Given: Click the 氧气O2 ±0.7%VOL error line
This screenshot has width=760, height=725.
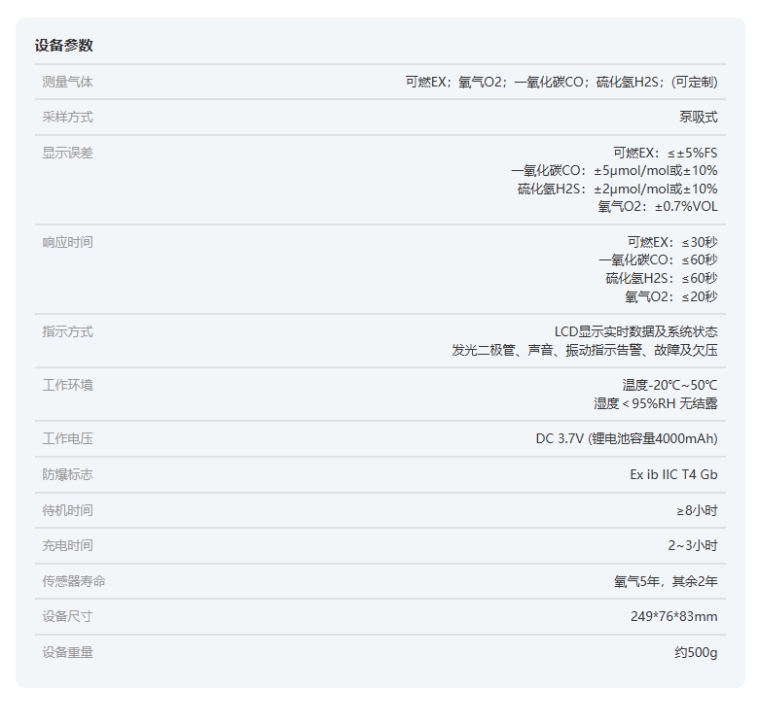Looking at the screenshot, I should 657,207.
